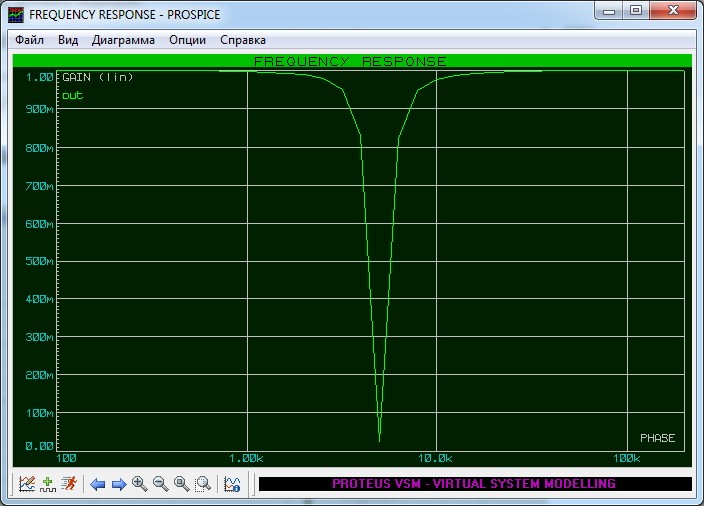The width and height of the screenshot is (704, 506).
Task: Click the 900m gain axis value
Action: (x=40, y=109)
